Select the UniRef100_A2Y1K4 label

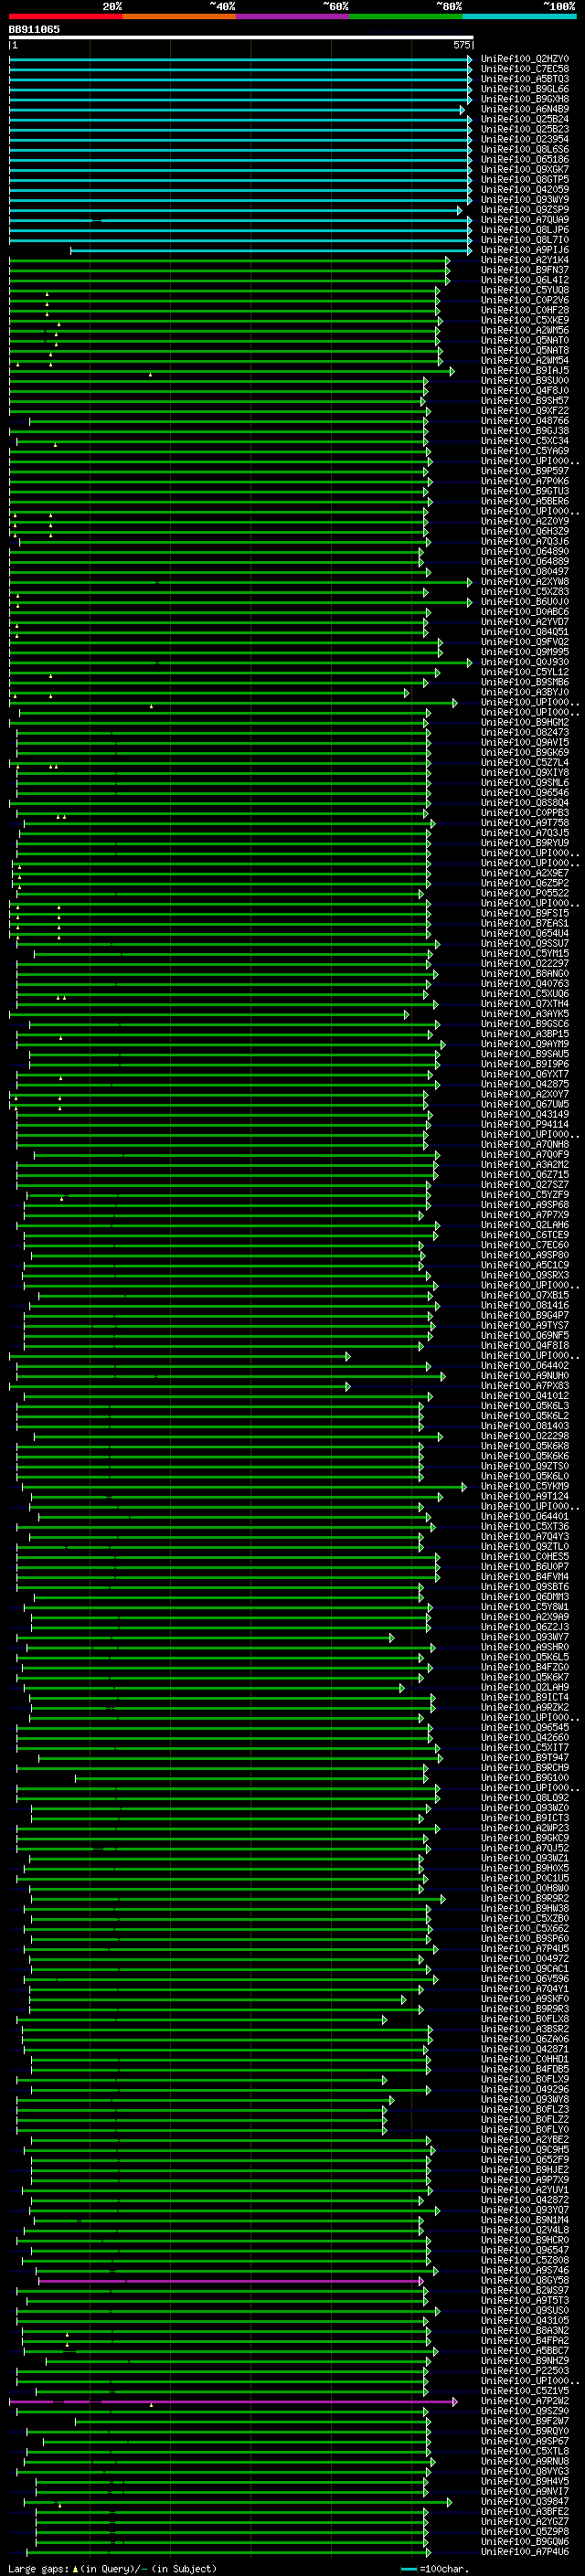pyautogui.click(x=525, y=260)
